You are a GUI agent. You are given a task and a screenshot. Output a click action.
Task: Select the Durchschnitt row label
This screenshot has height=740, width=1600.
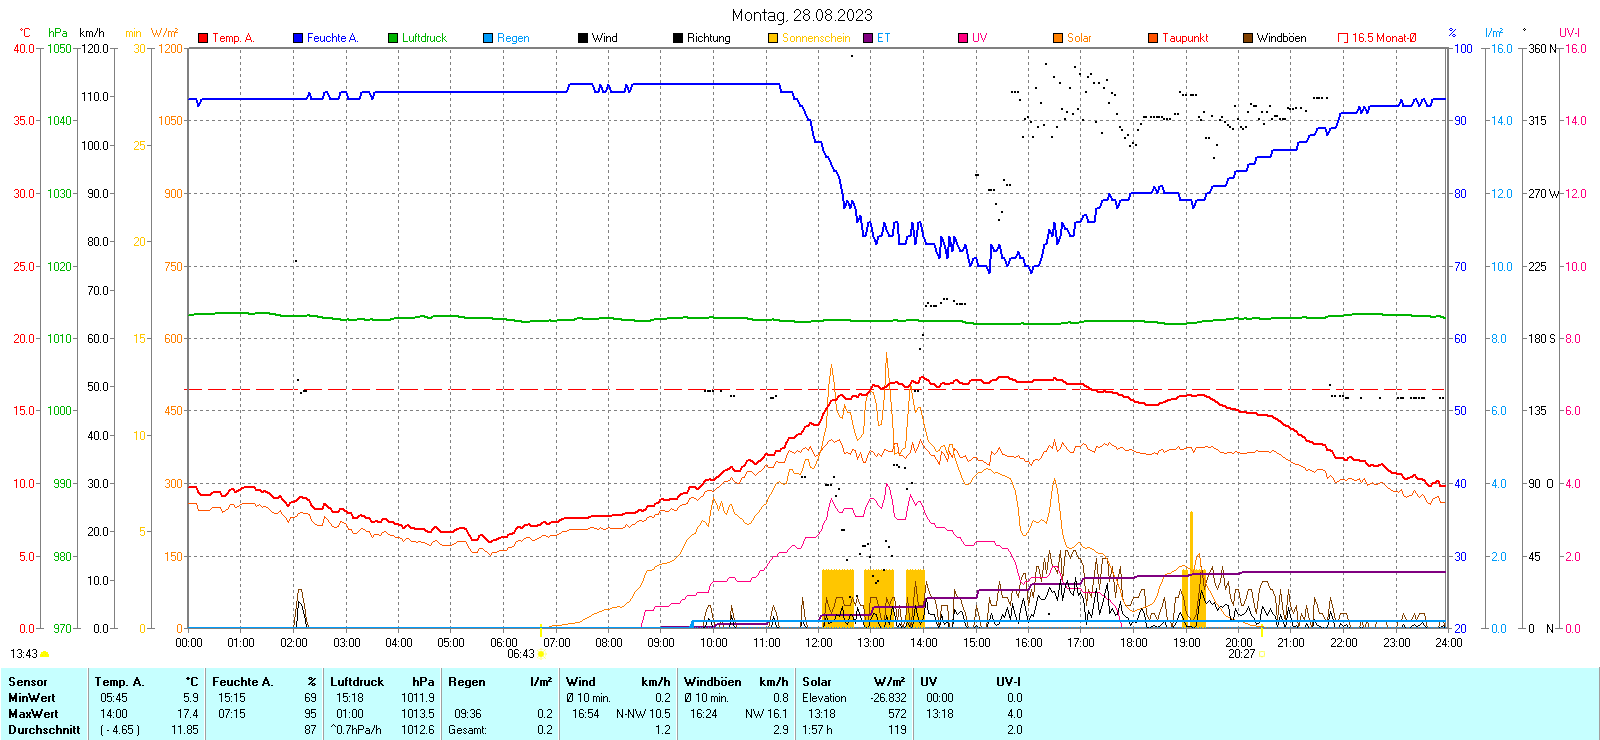point(44,730)
